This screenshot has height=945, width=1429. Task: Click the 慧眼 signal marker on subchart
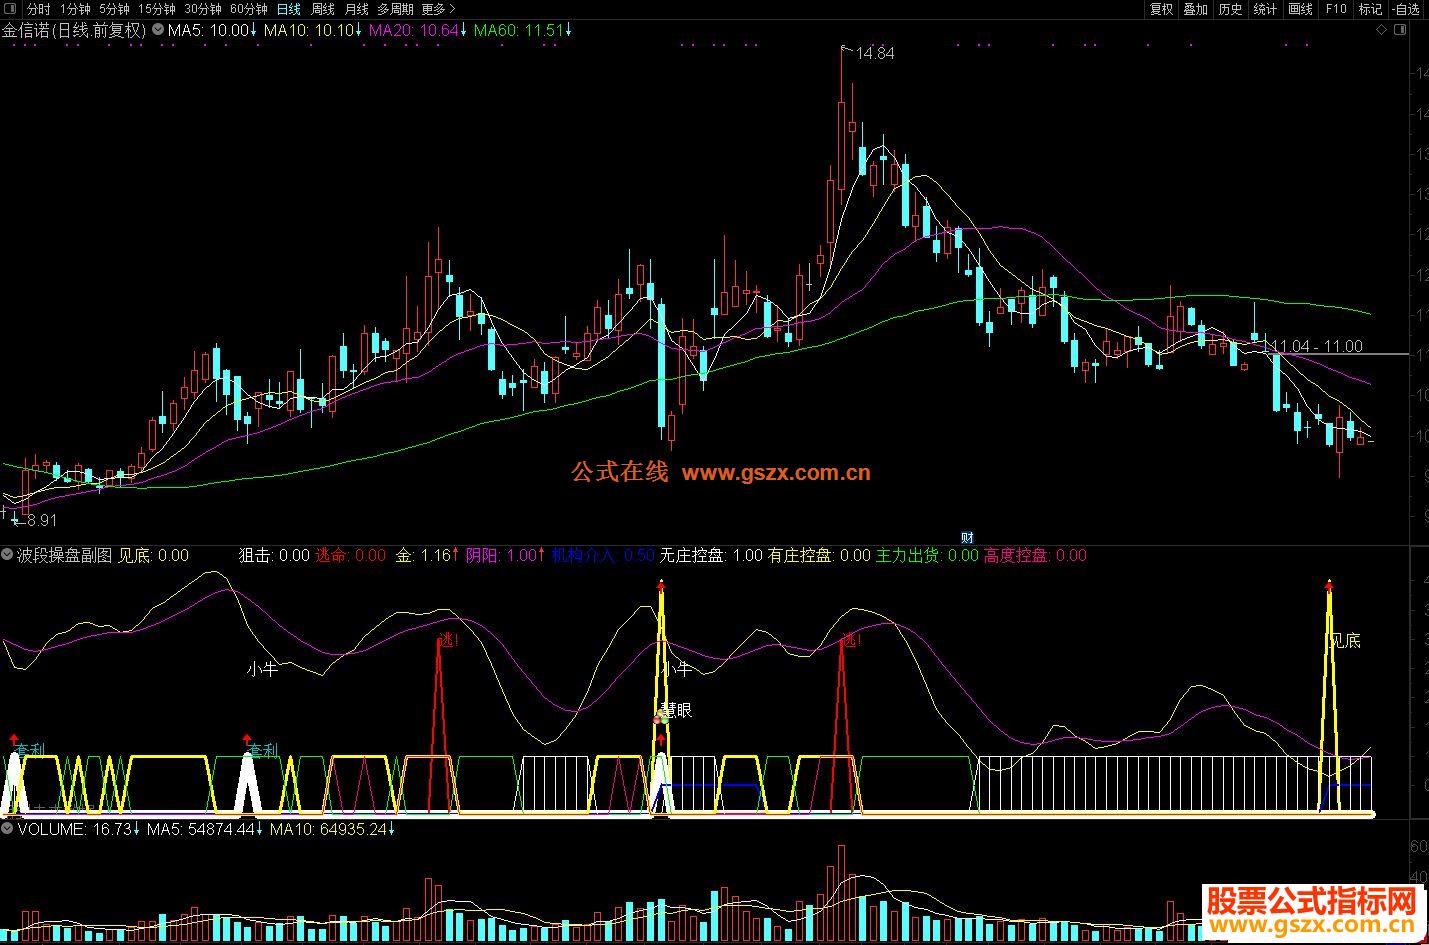[675, 710]
